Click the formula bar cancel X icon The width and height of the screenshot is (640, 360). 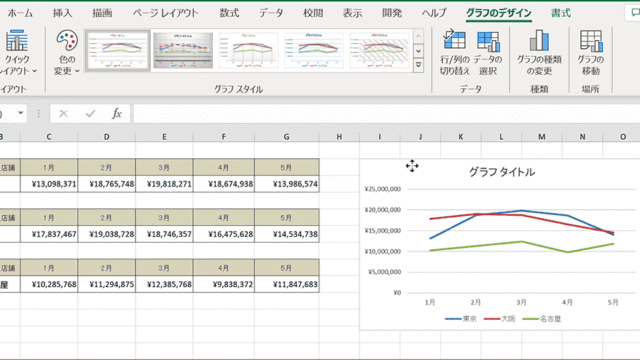(x=63, y=113)
